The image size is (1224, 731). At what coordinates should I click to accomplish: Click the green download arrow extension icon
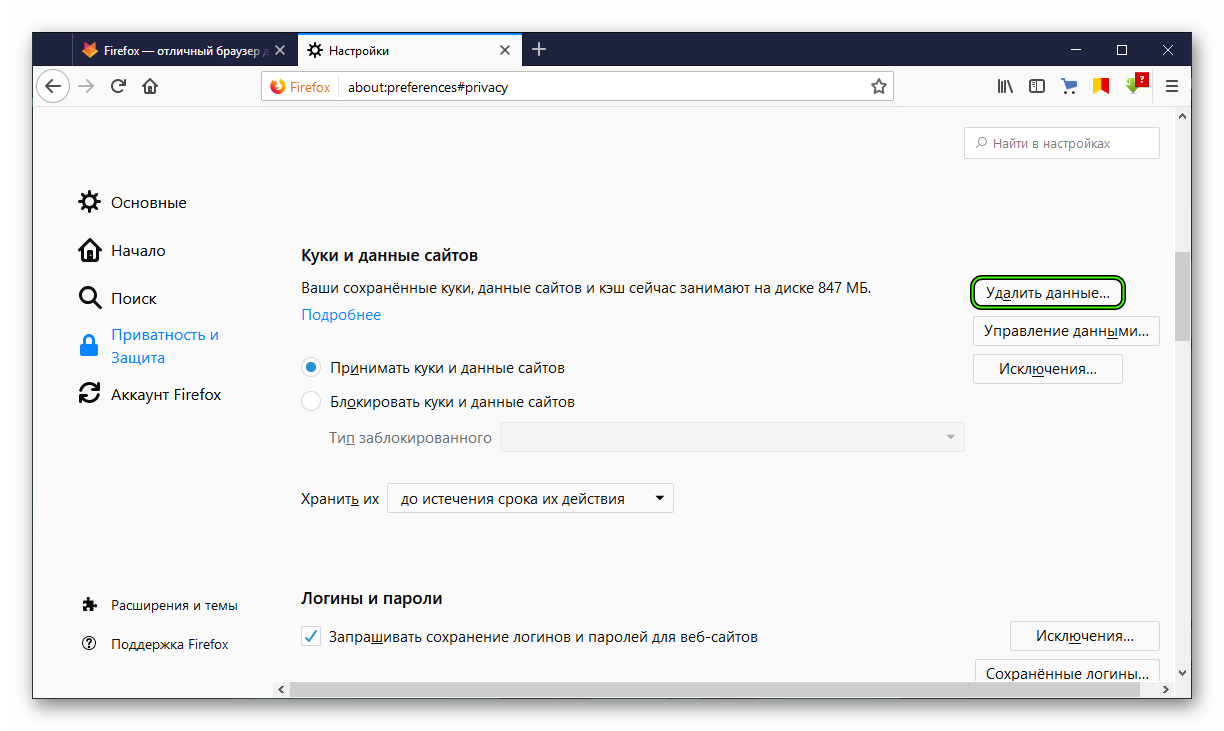point(1135,85)
